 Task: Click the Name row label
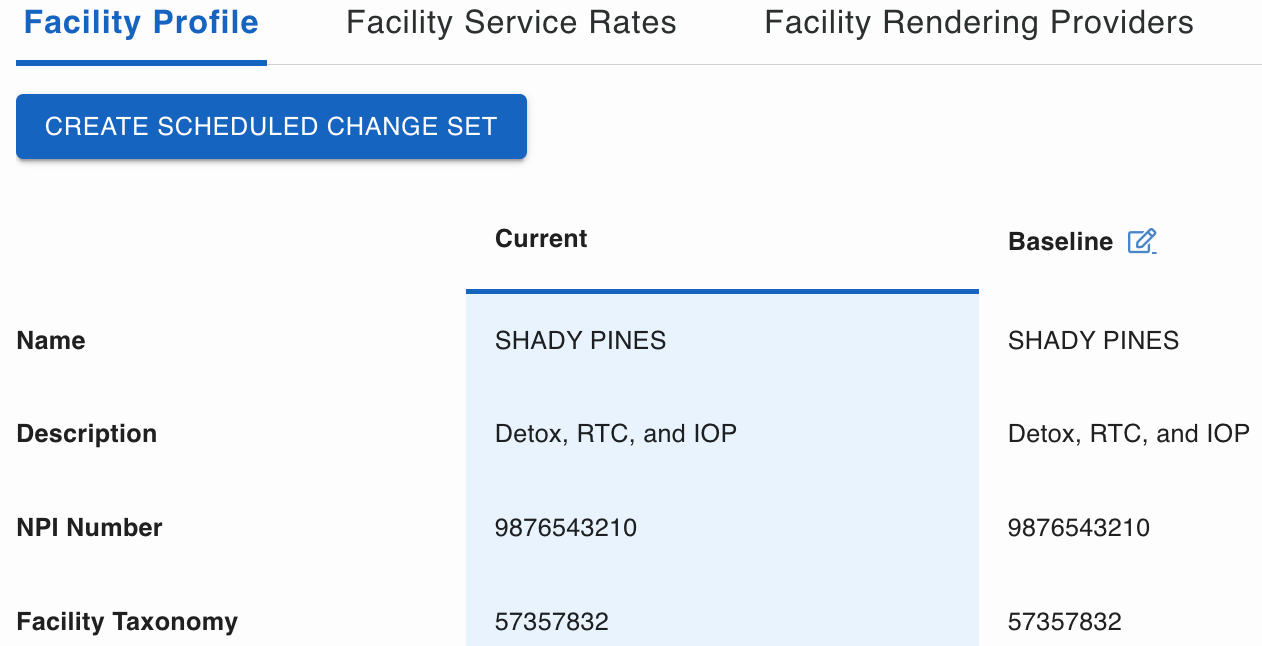click(51, 341)
